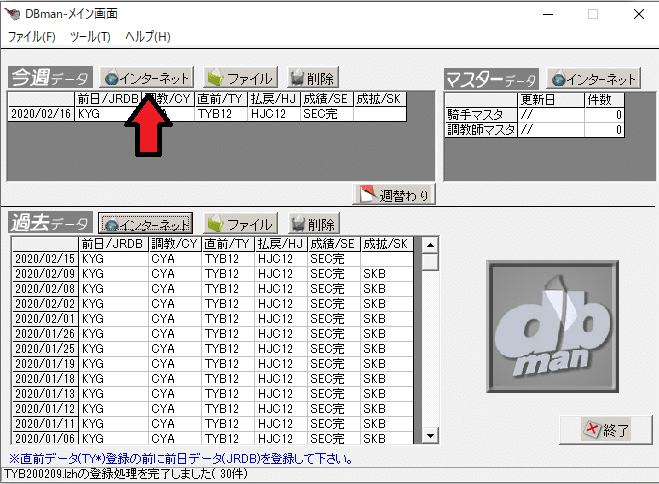
Task: Click the calendar page icon on 週替わり
Action: [x=367, y=194]
